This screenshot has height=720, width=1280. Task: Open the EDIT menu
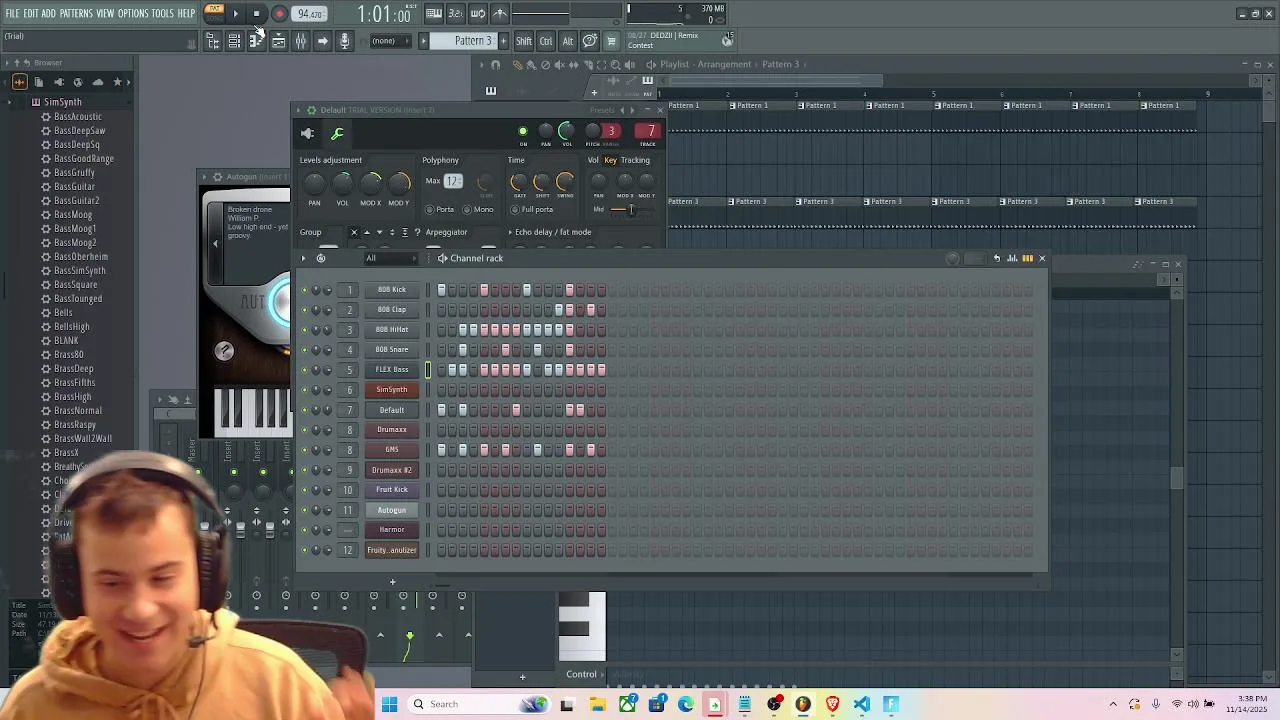[x=30, y=13]
